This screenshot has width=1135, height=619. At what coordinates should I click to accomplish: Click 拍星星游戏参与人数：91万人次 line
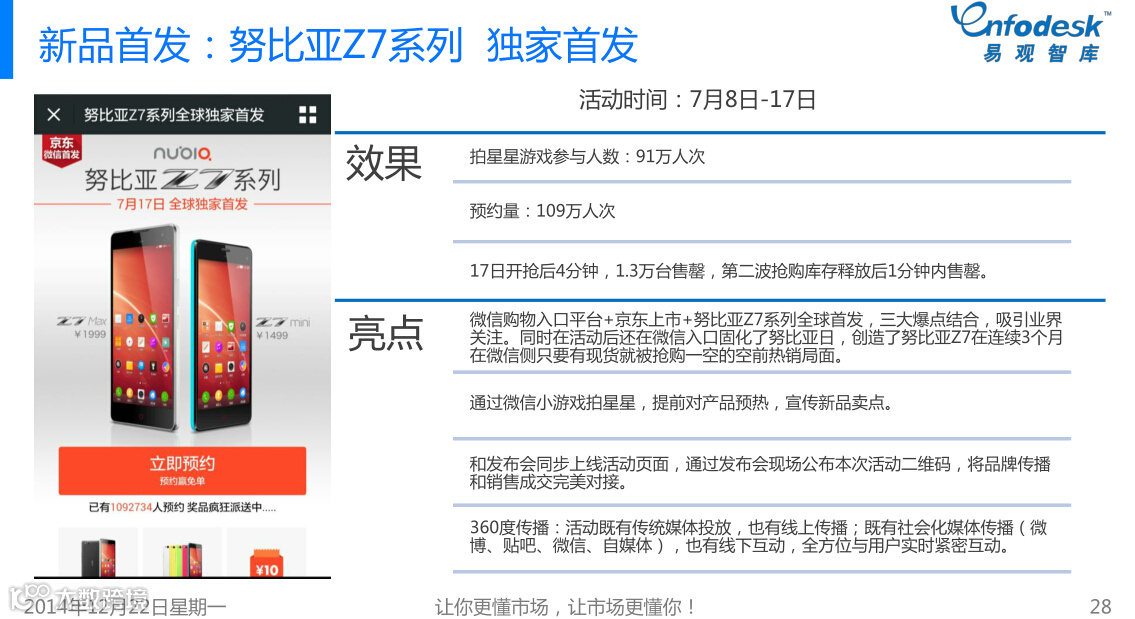click(x=587, y=156)
